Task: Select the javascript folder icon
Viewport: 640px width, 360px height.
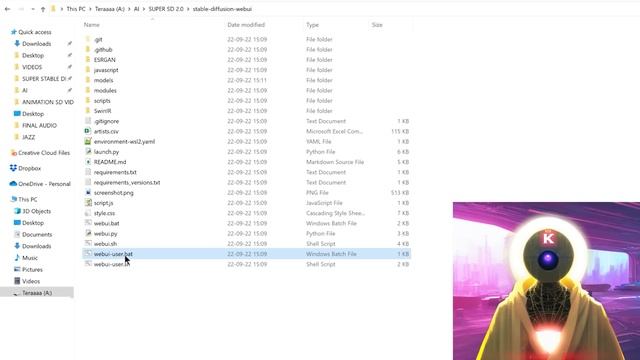Action: coord(87,70)
